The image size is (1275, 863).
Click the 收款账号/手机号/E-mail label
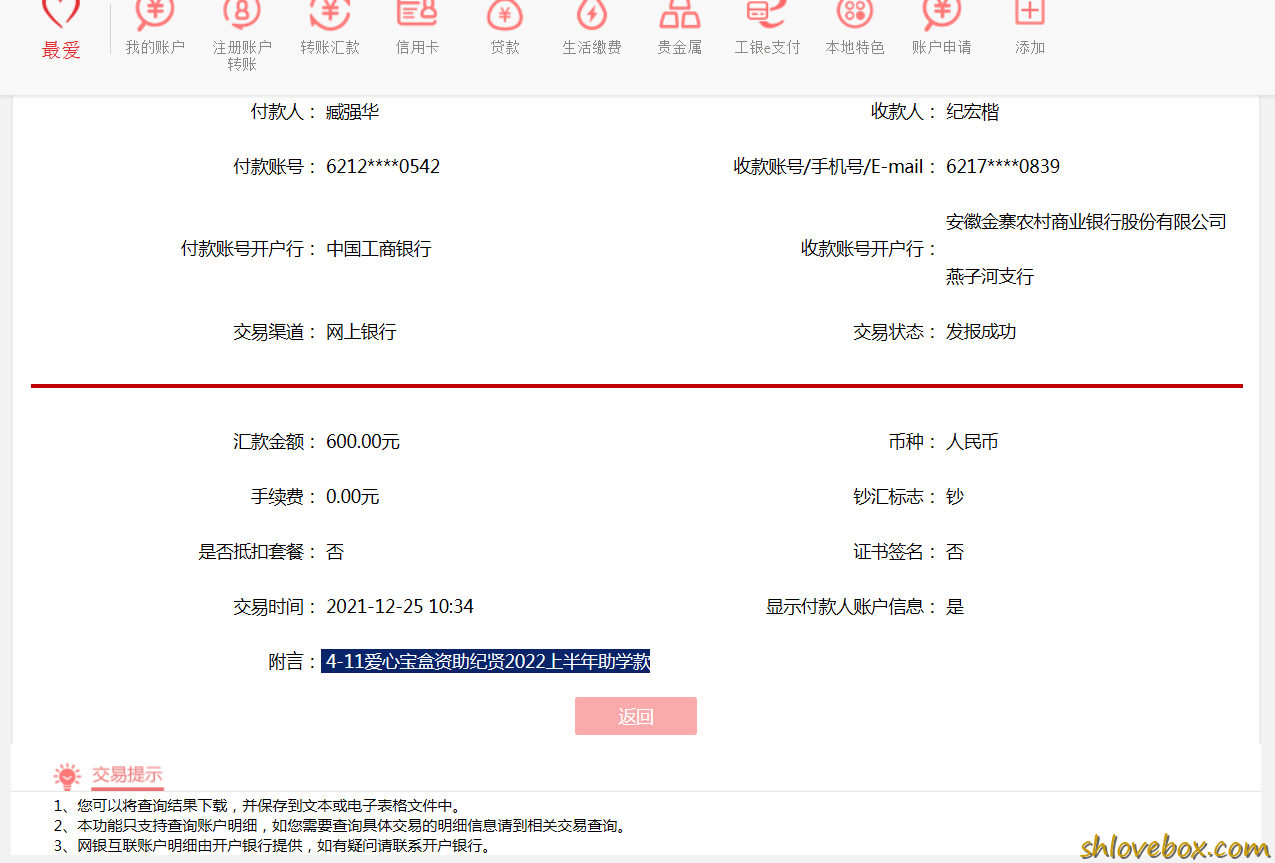[x=835, y=167]
